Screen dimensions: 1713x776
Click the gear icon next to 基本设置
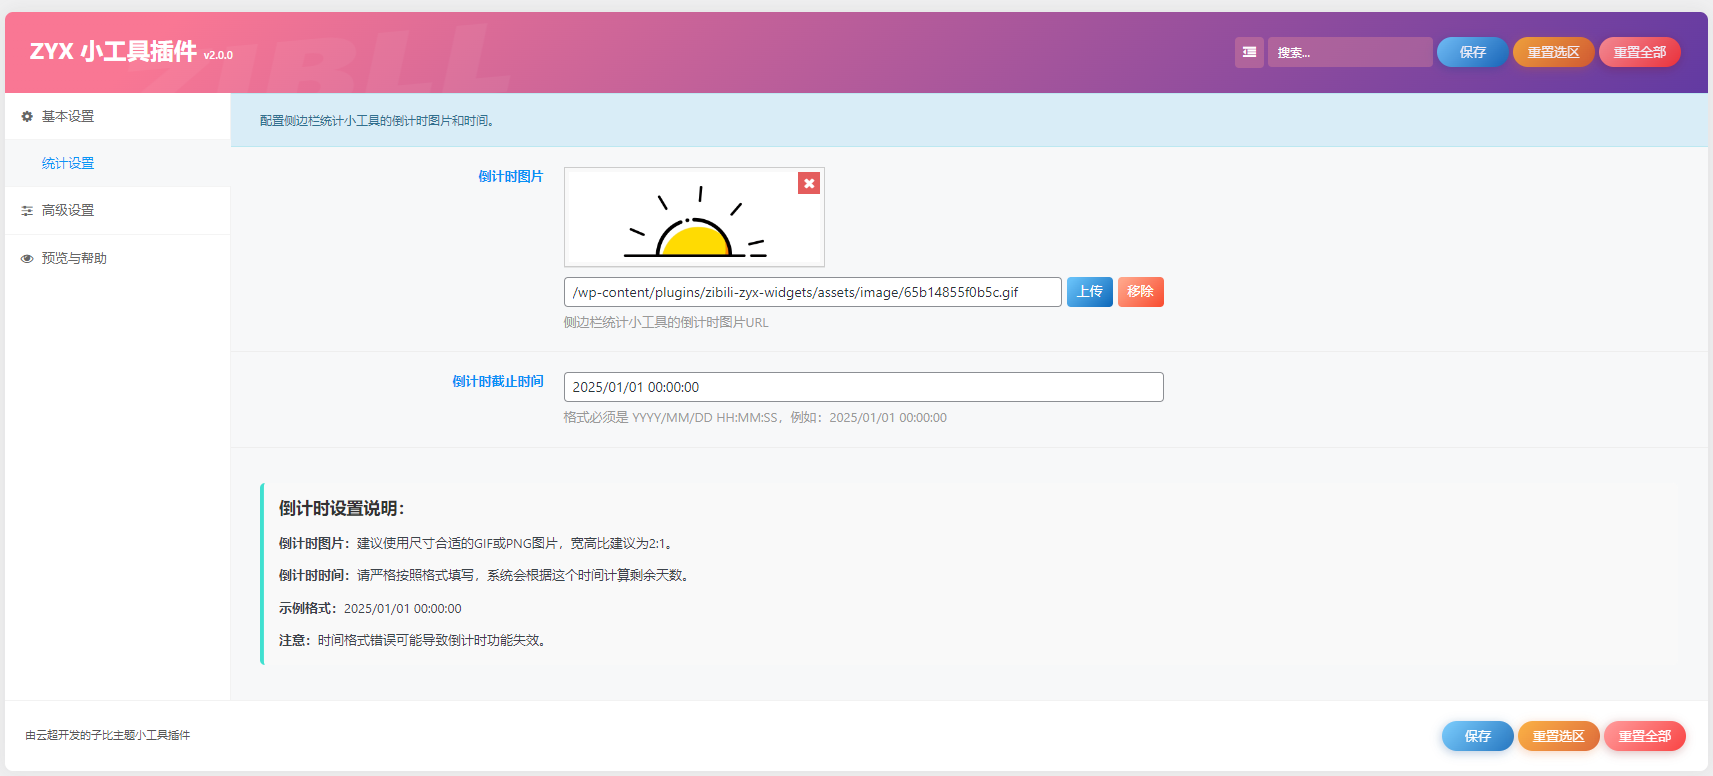[x=27, y=117]
